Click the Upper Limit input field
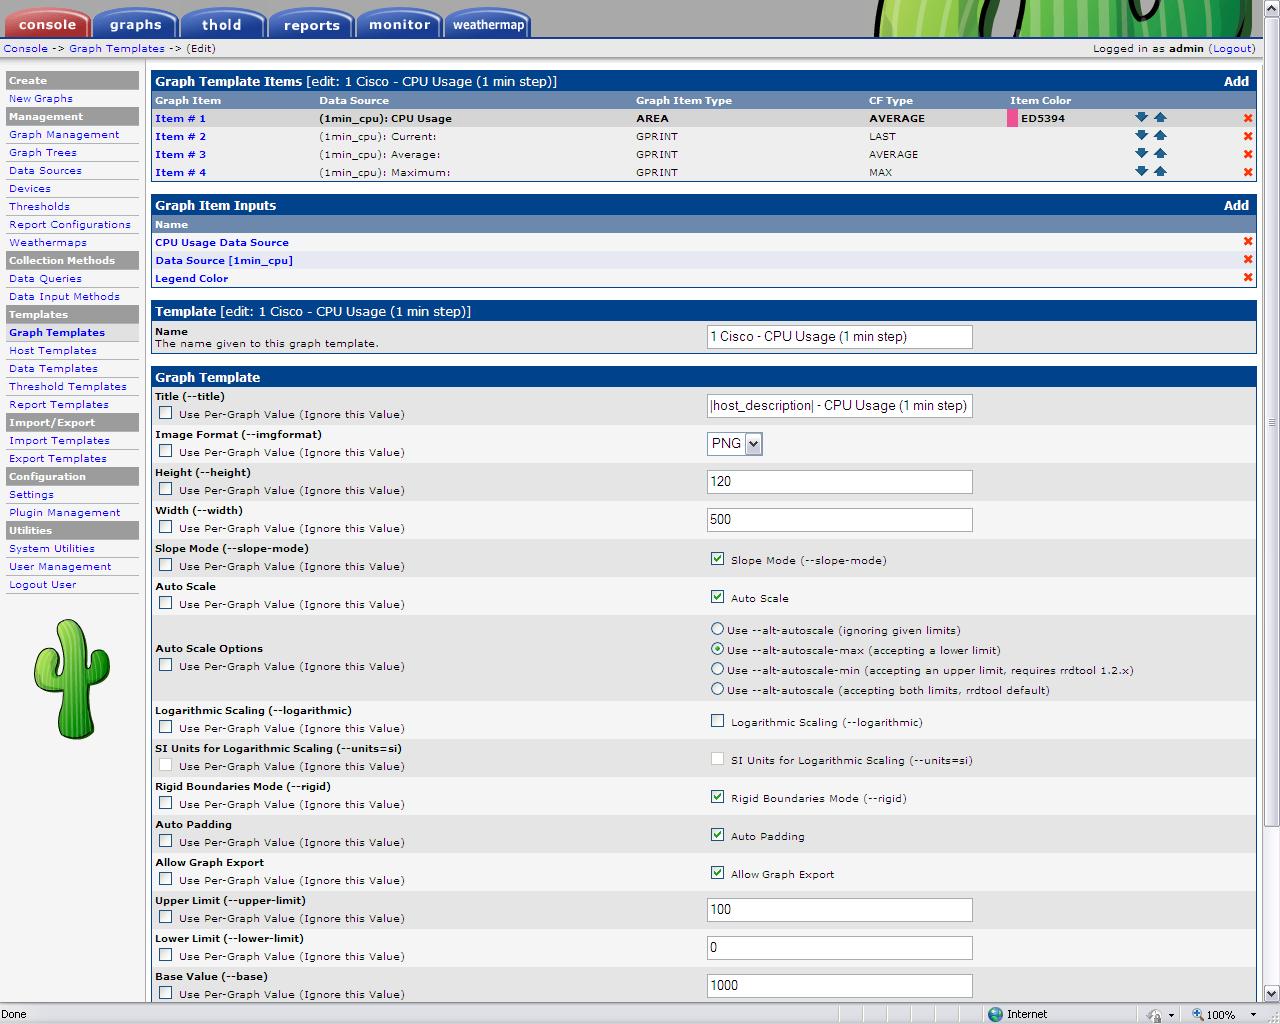Image resolution: width=1280 pixels, height=1024 pixels. pyautogui.click(x=839, y=910)
